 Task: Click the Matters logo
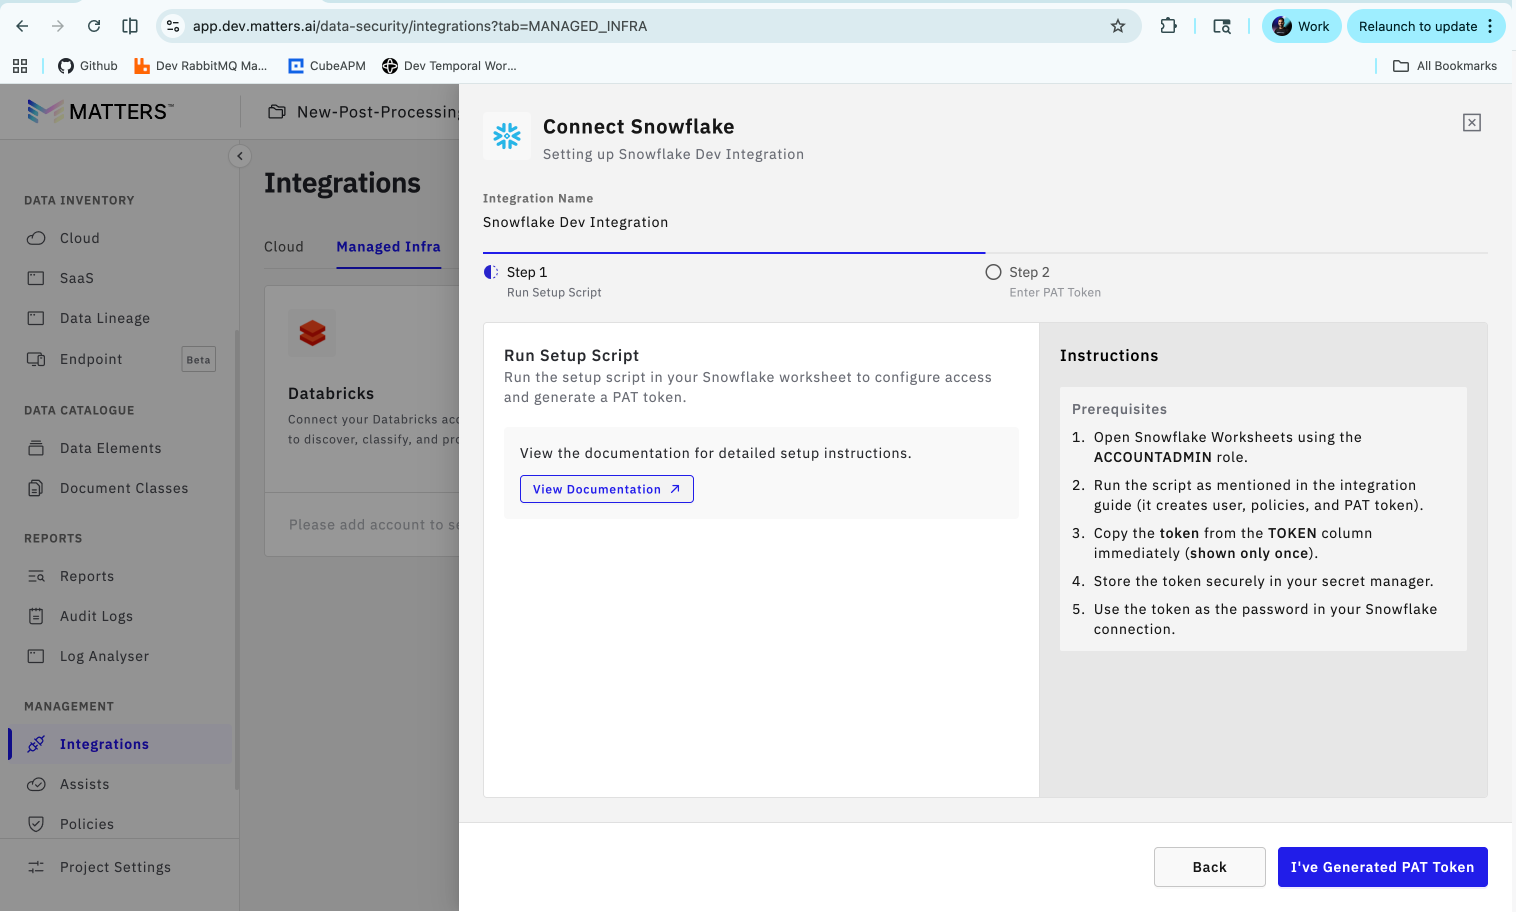point(100,111)
